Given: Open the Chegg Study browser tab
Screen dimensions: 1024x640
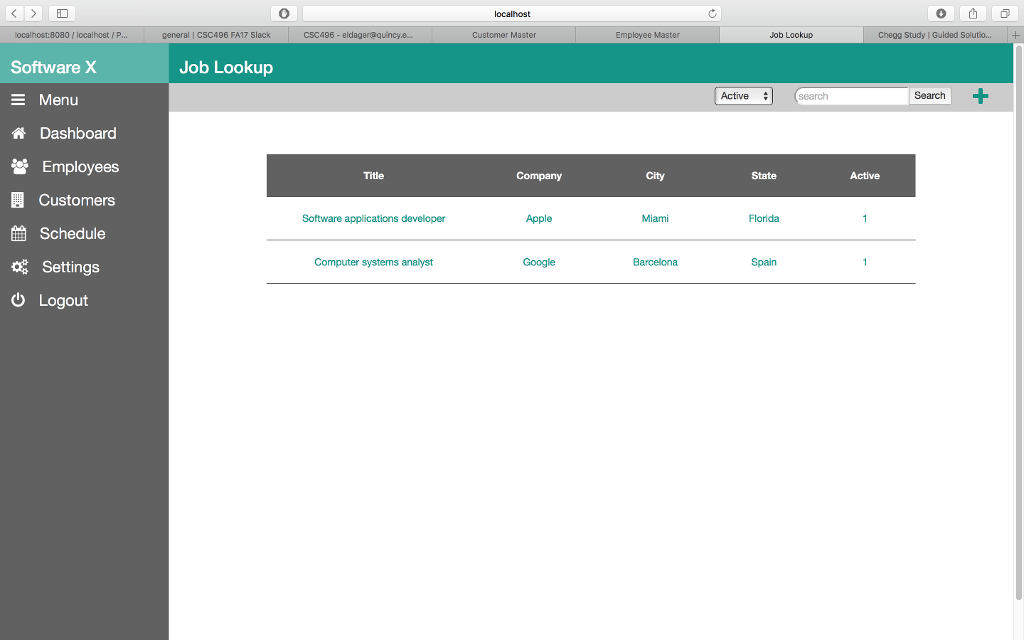Looking at the screenshot, I should [935, 33].
